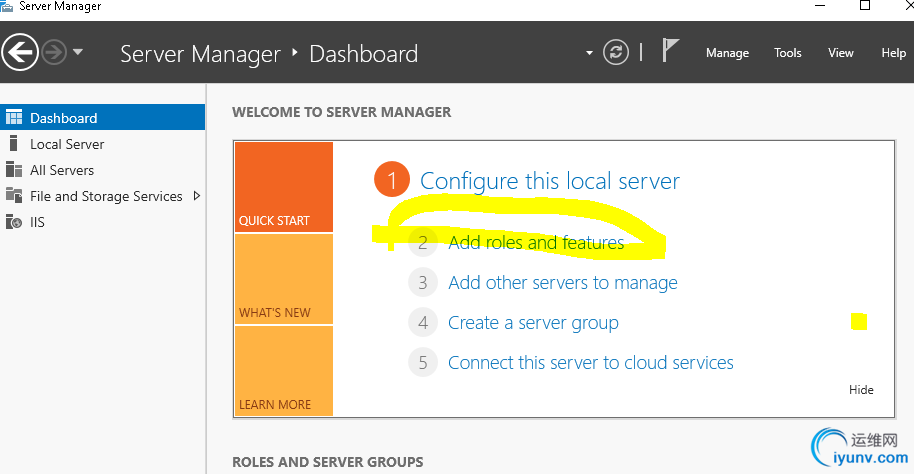
Task: Minimize the Server Manager window
Action: pos(820,5)
